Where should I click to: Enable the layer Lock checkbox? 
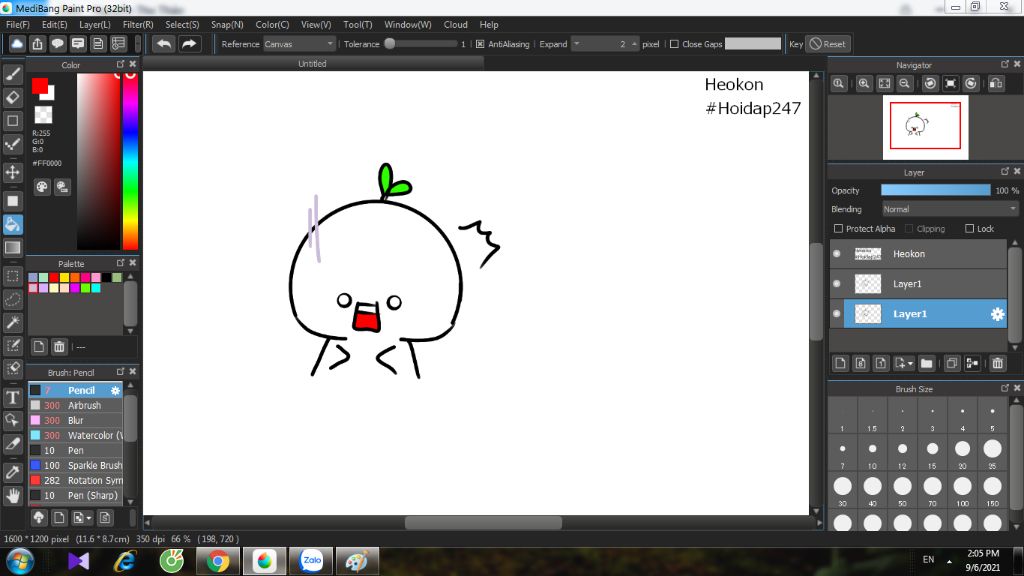click(x=969, y=229)
